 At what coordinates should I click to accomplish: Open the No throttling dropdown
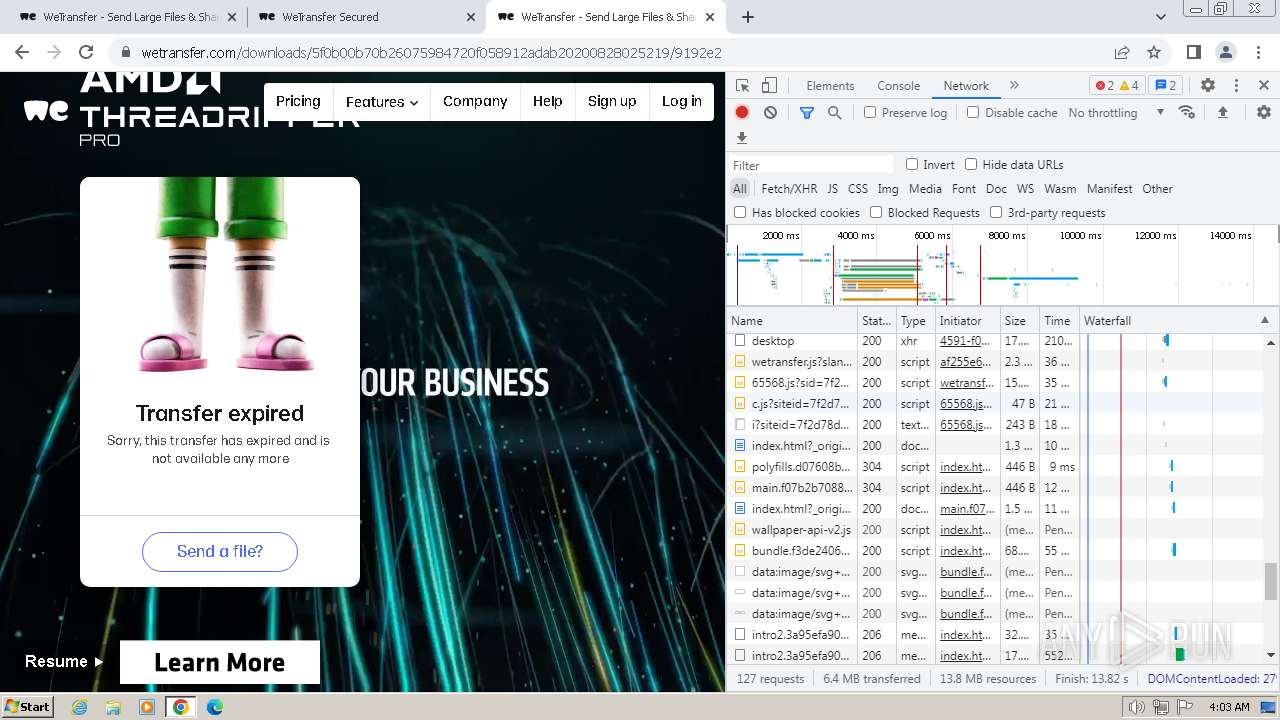1116,113
